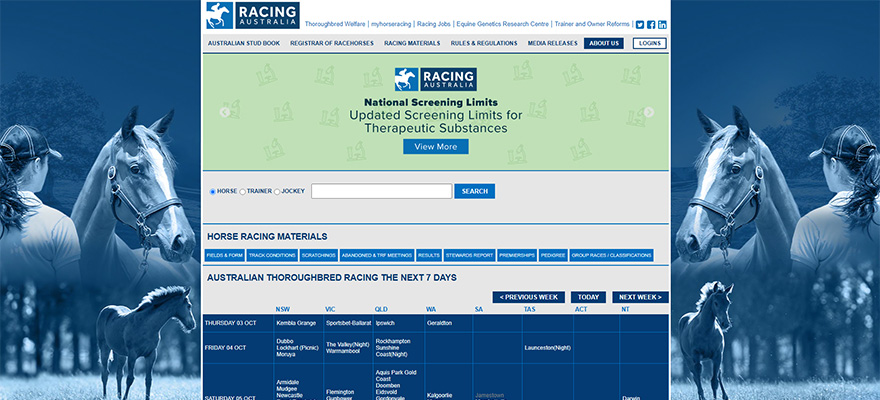Click the View More banner button
The height and width of the screenshot is (400, 880).
[x=435, y=147]
